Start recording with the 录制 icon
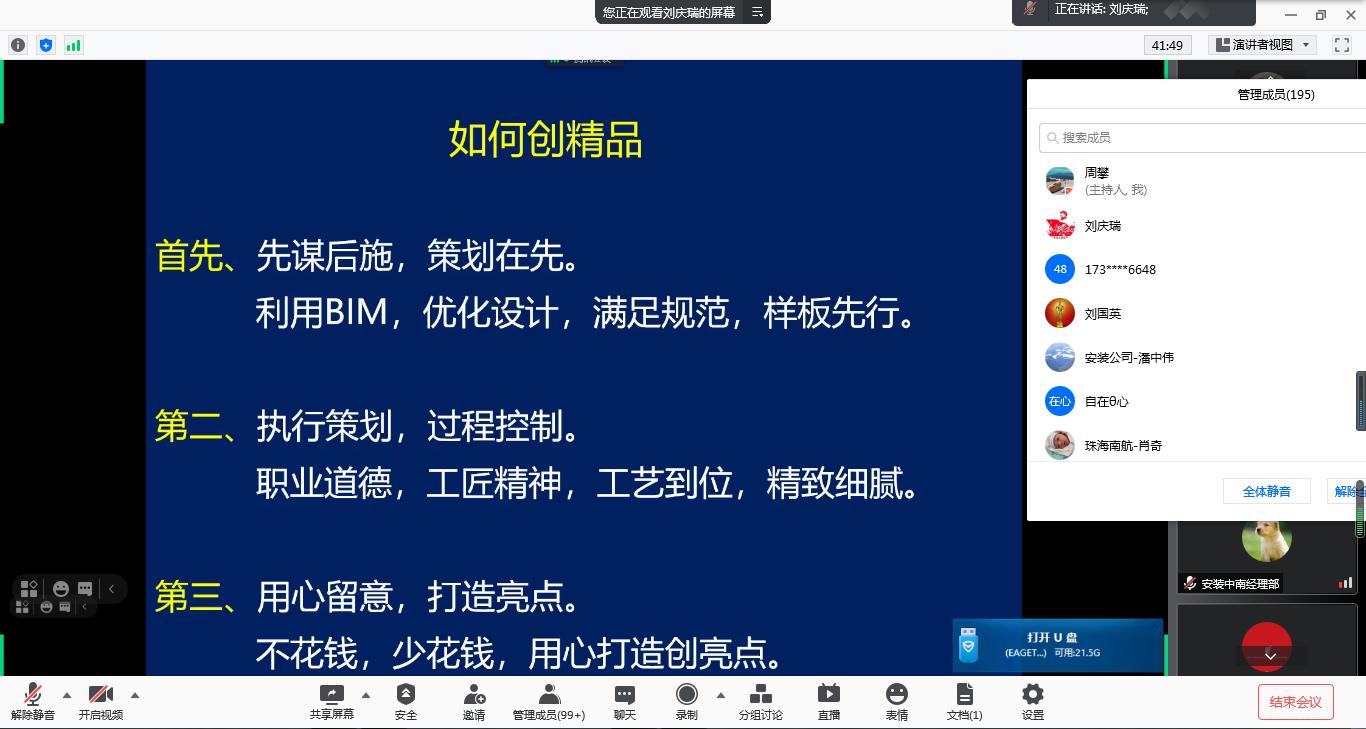 (x=687, y=701)
